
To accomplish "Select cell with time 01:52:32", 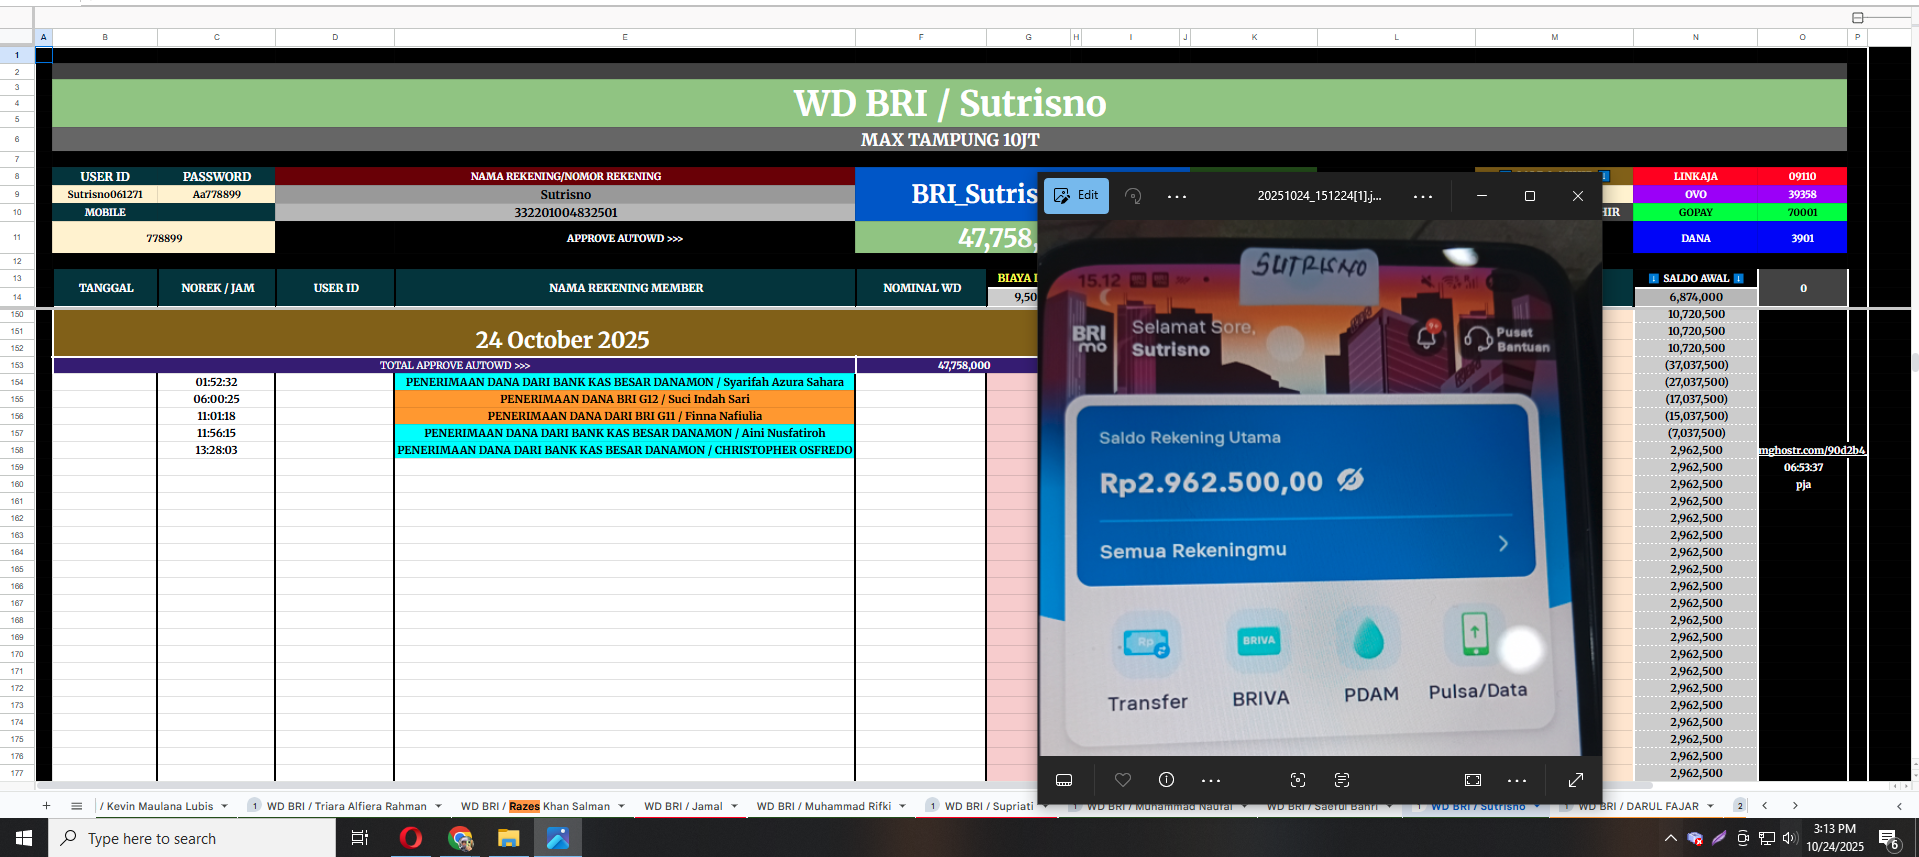I will pyautogui.click(x=216, y=382).
